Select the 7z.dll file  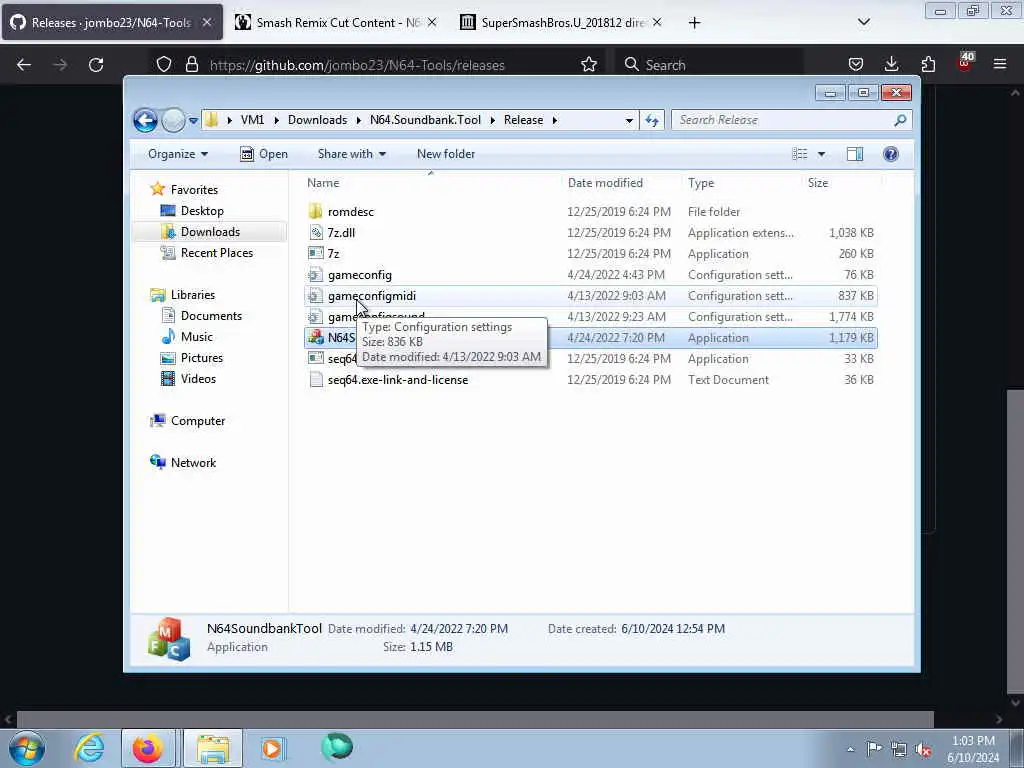coord(341,232)
